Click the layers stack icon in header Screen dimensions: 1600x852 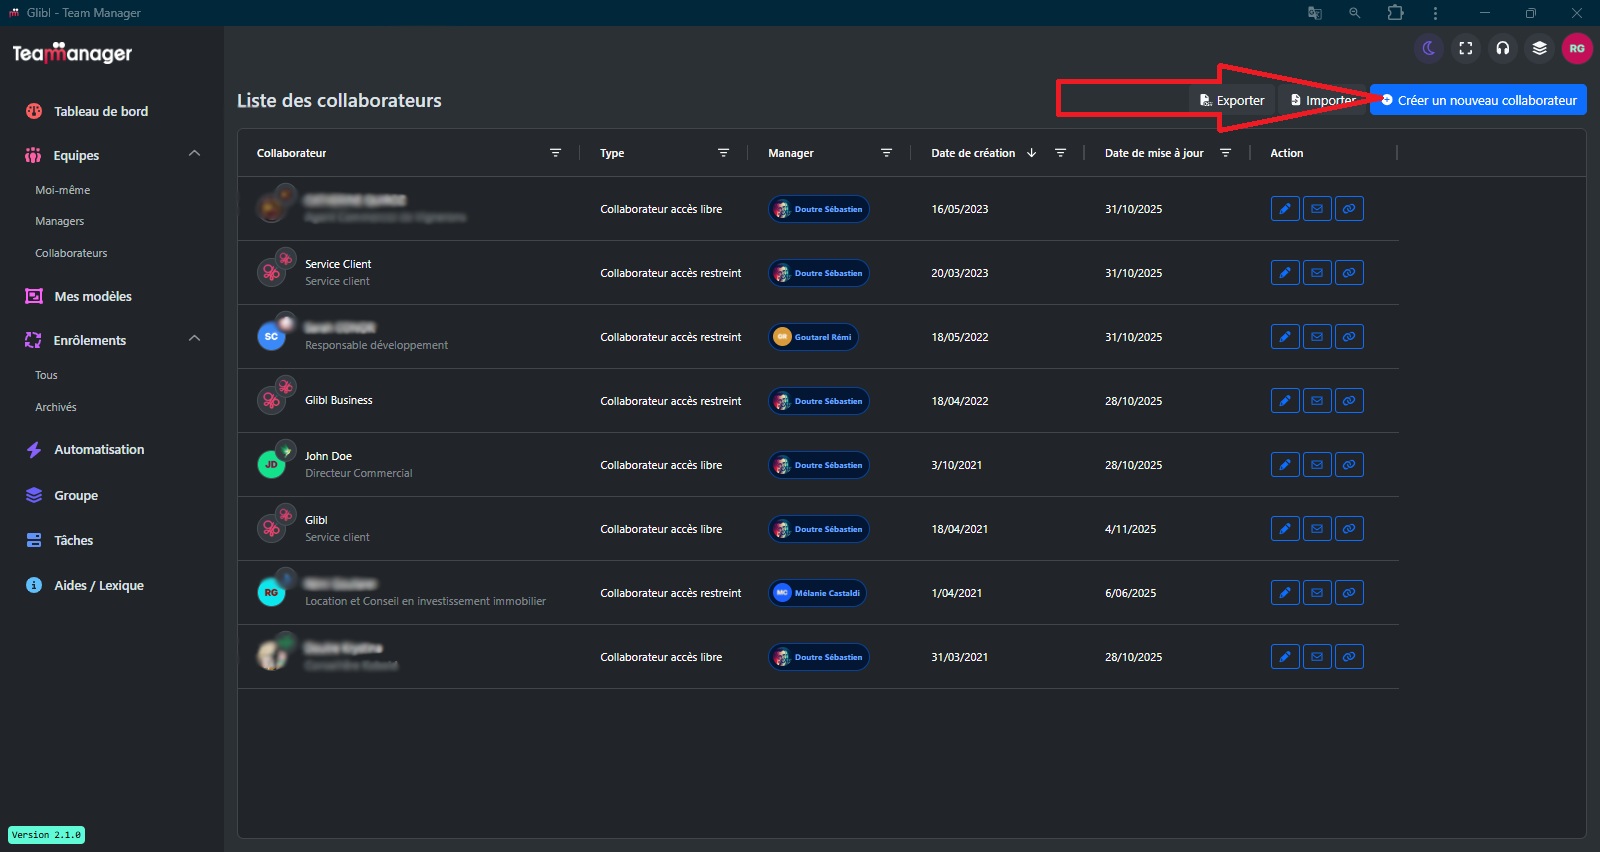(x=1540, y=48)
